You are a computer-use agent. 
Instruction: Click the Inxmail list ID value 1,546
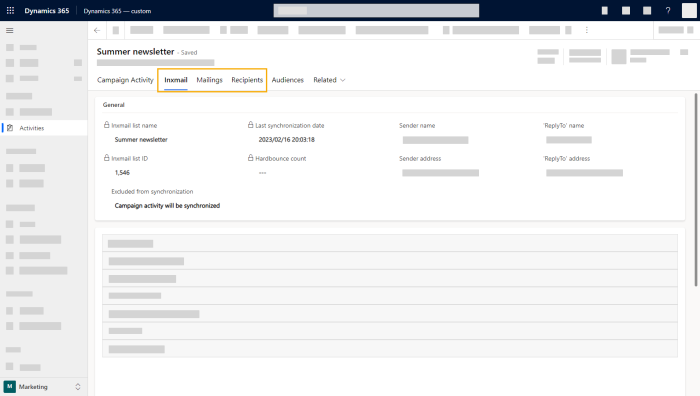click(x=122, y=172)
